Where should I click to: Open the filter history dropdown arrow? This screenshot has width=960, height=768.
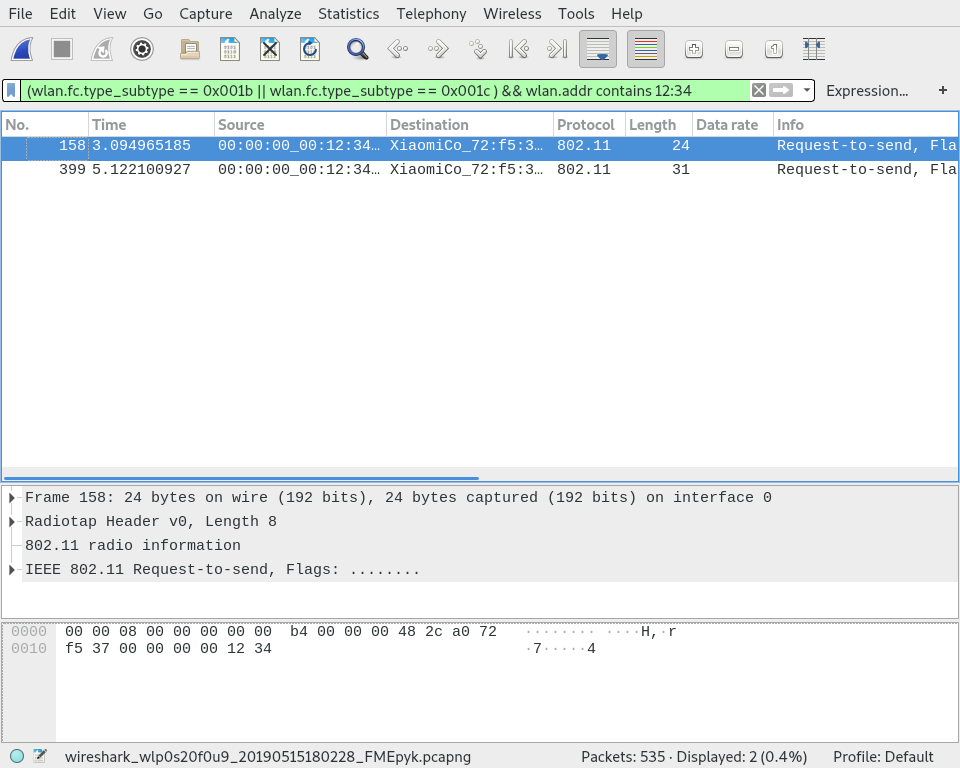(806, 90)
